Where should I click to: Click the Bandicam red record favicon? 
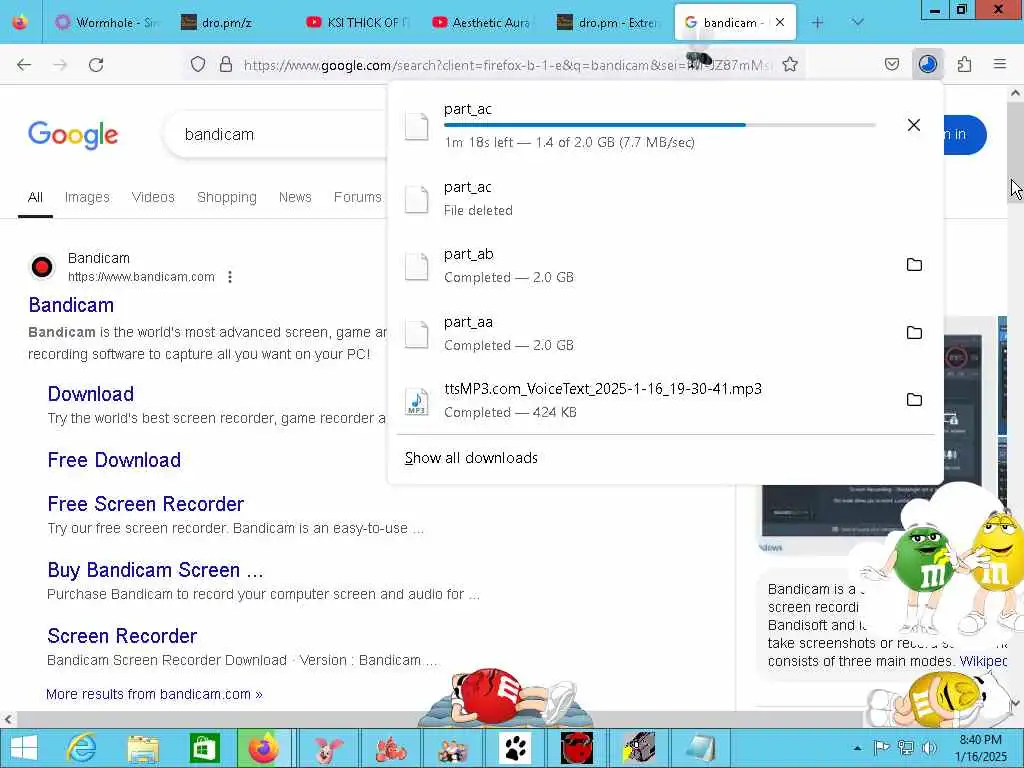pos(42,267)
